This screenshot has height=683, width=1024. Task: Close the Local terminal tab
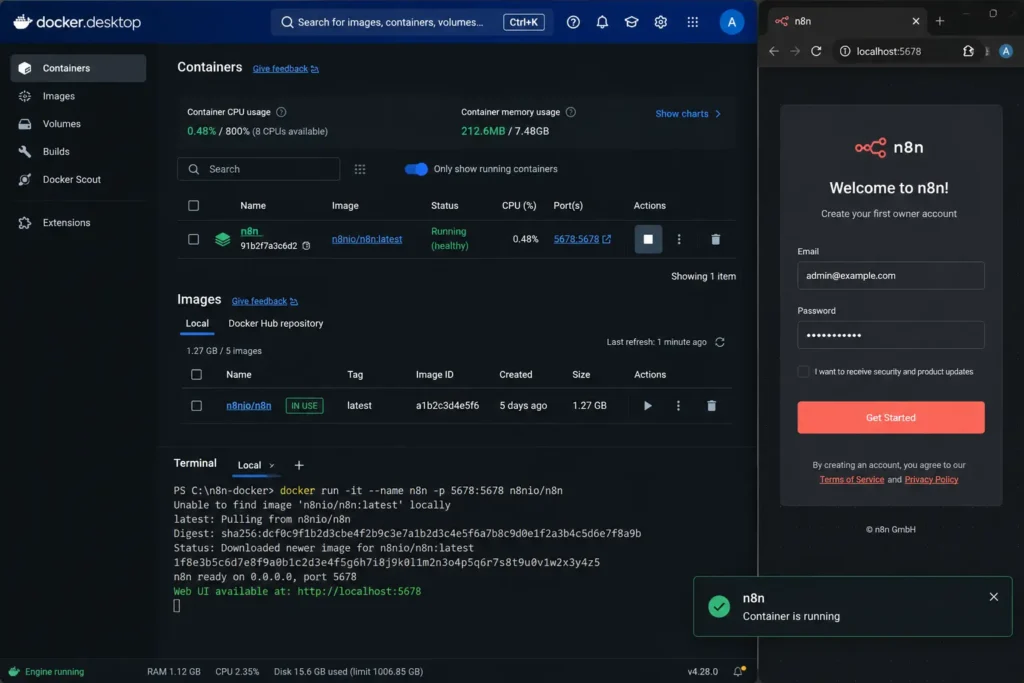(272, 466)
